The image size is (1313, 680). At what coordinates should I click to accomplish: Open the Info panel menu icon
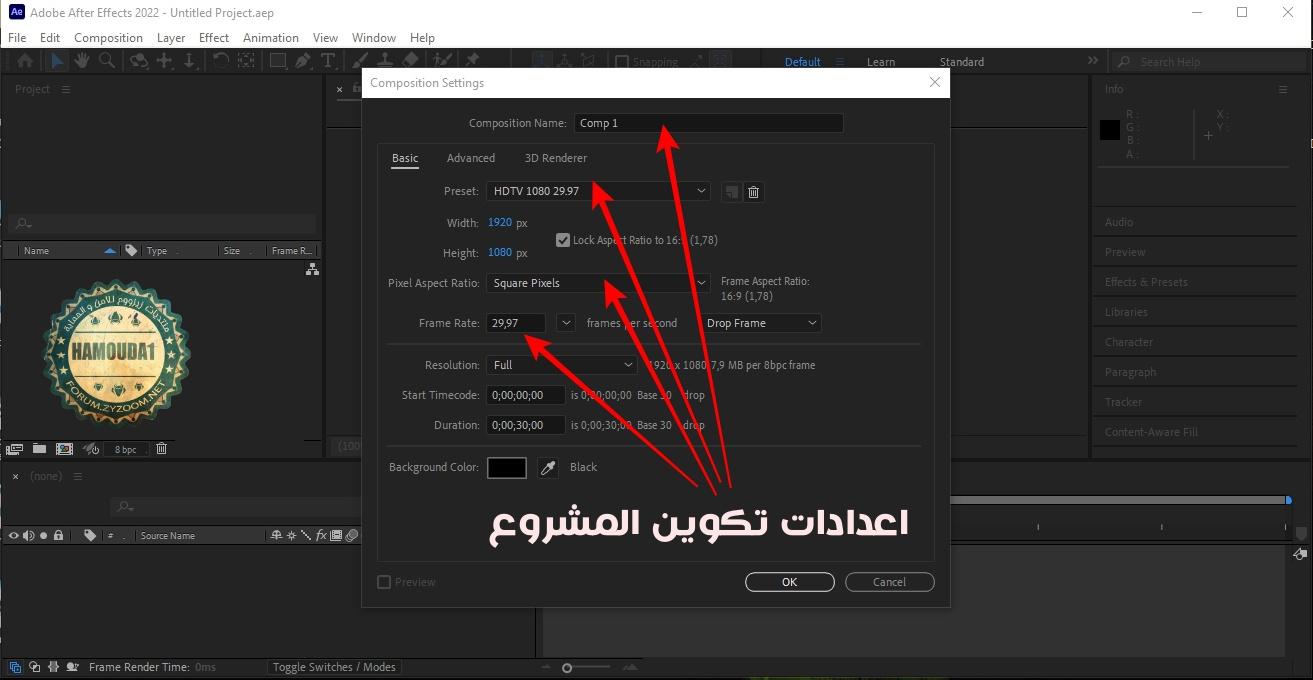coord(1283,89)
